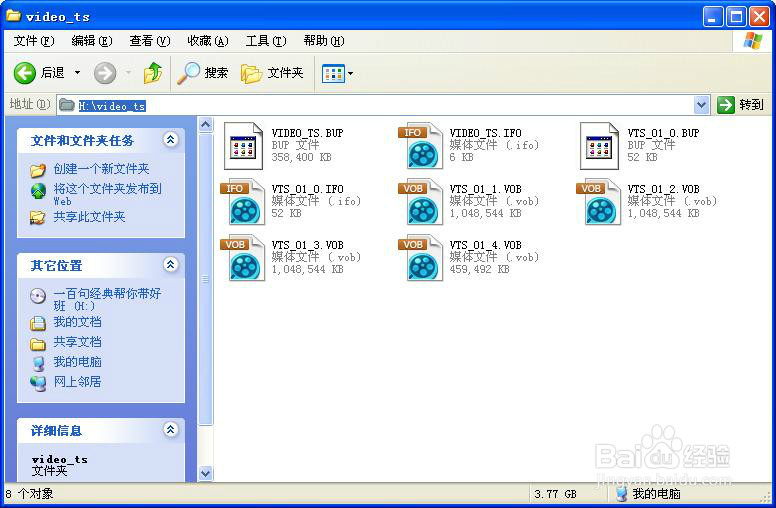
Task: Open the Search magnifier tool
Action: point(188,73)
